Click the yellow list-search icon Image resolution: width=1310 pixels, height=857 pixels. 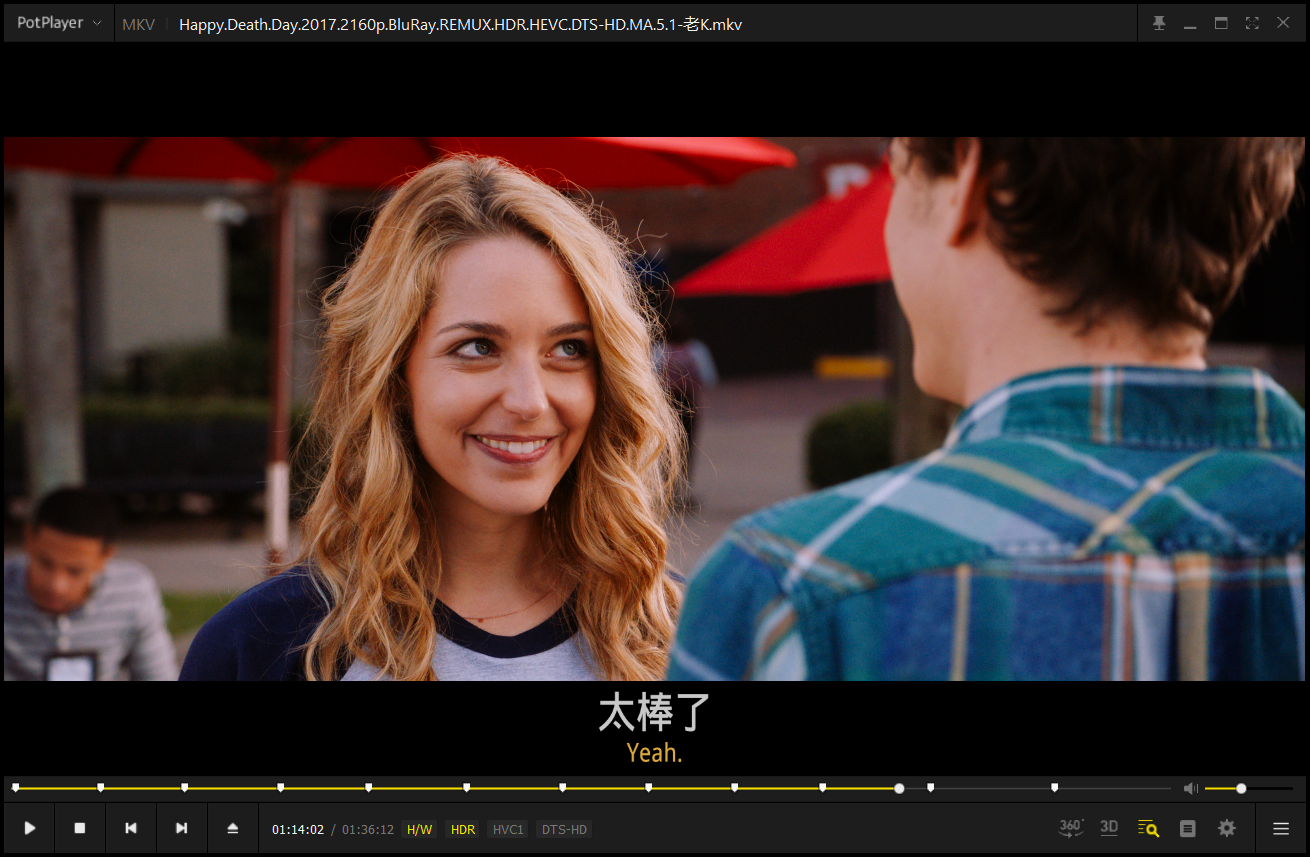[1148, 828]
